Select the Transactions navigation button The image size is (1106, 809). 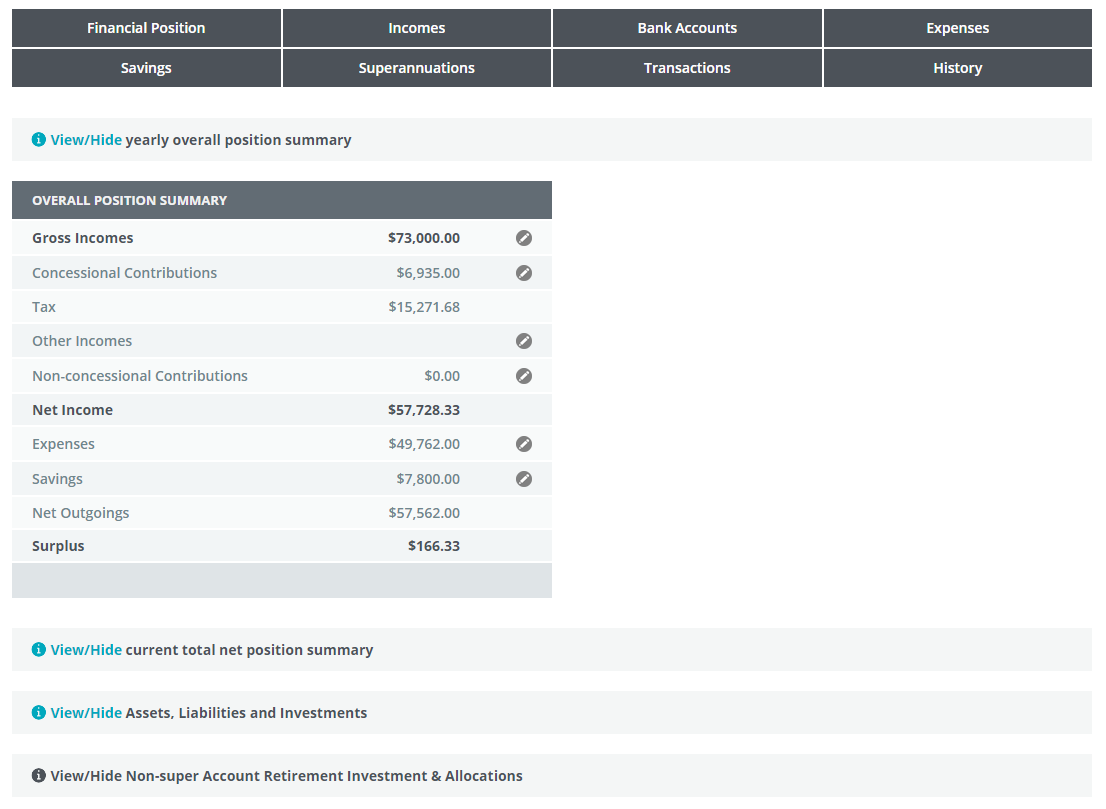[x=687, y=67]
